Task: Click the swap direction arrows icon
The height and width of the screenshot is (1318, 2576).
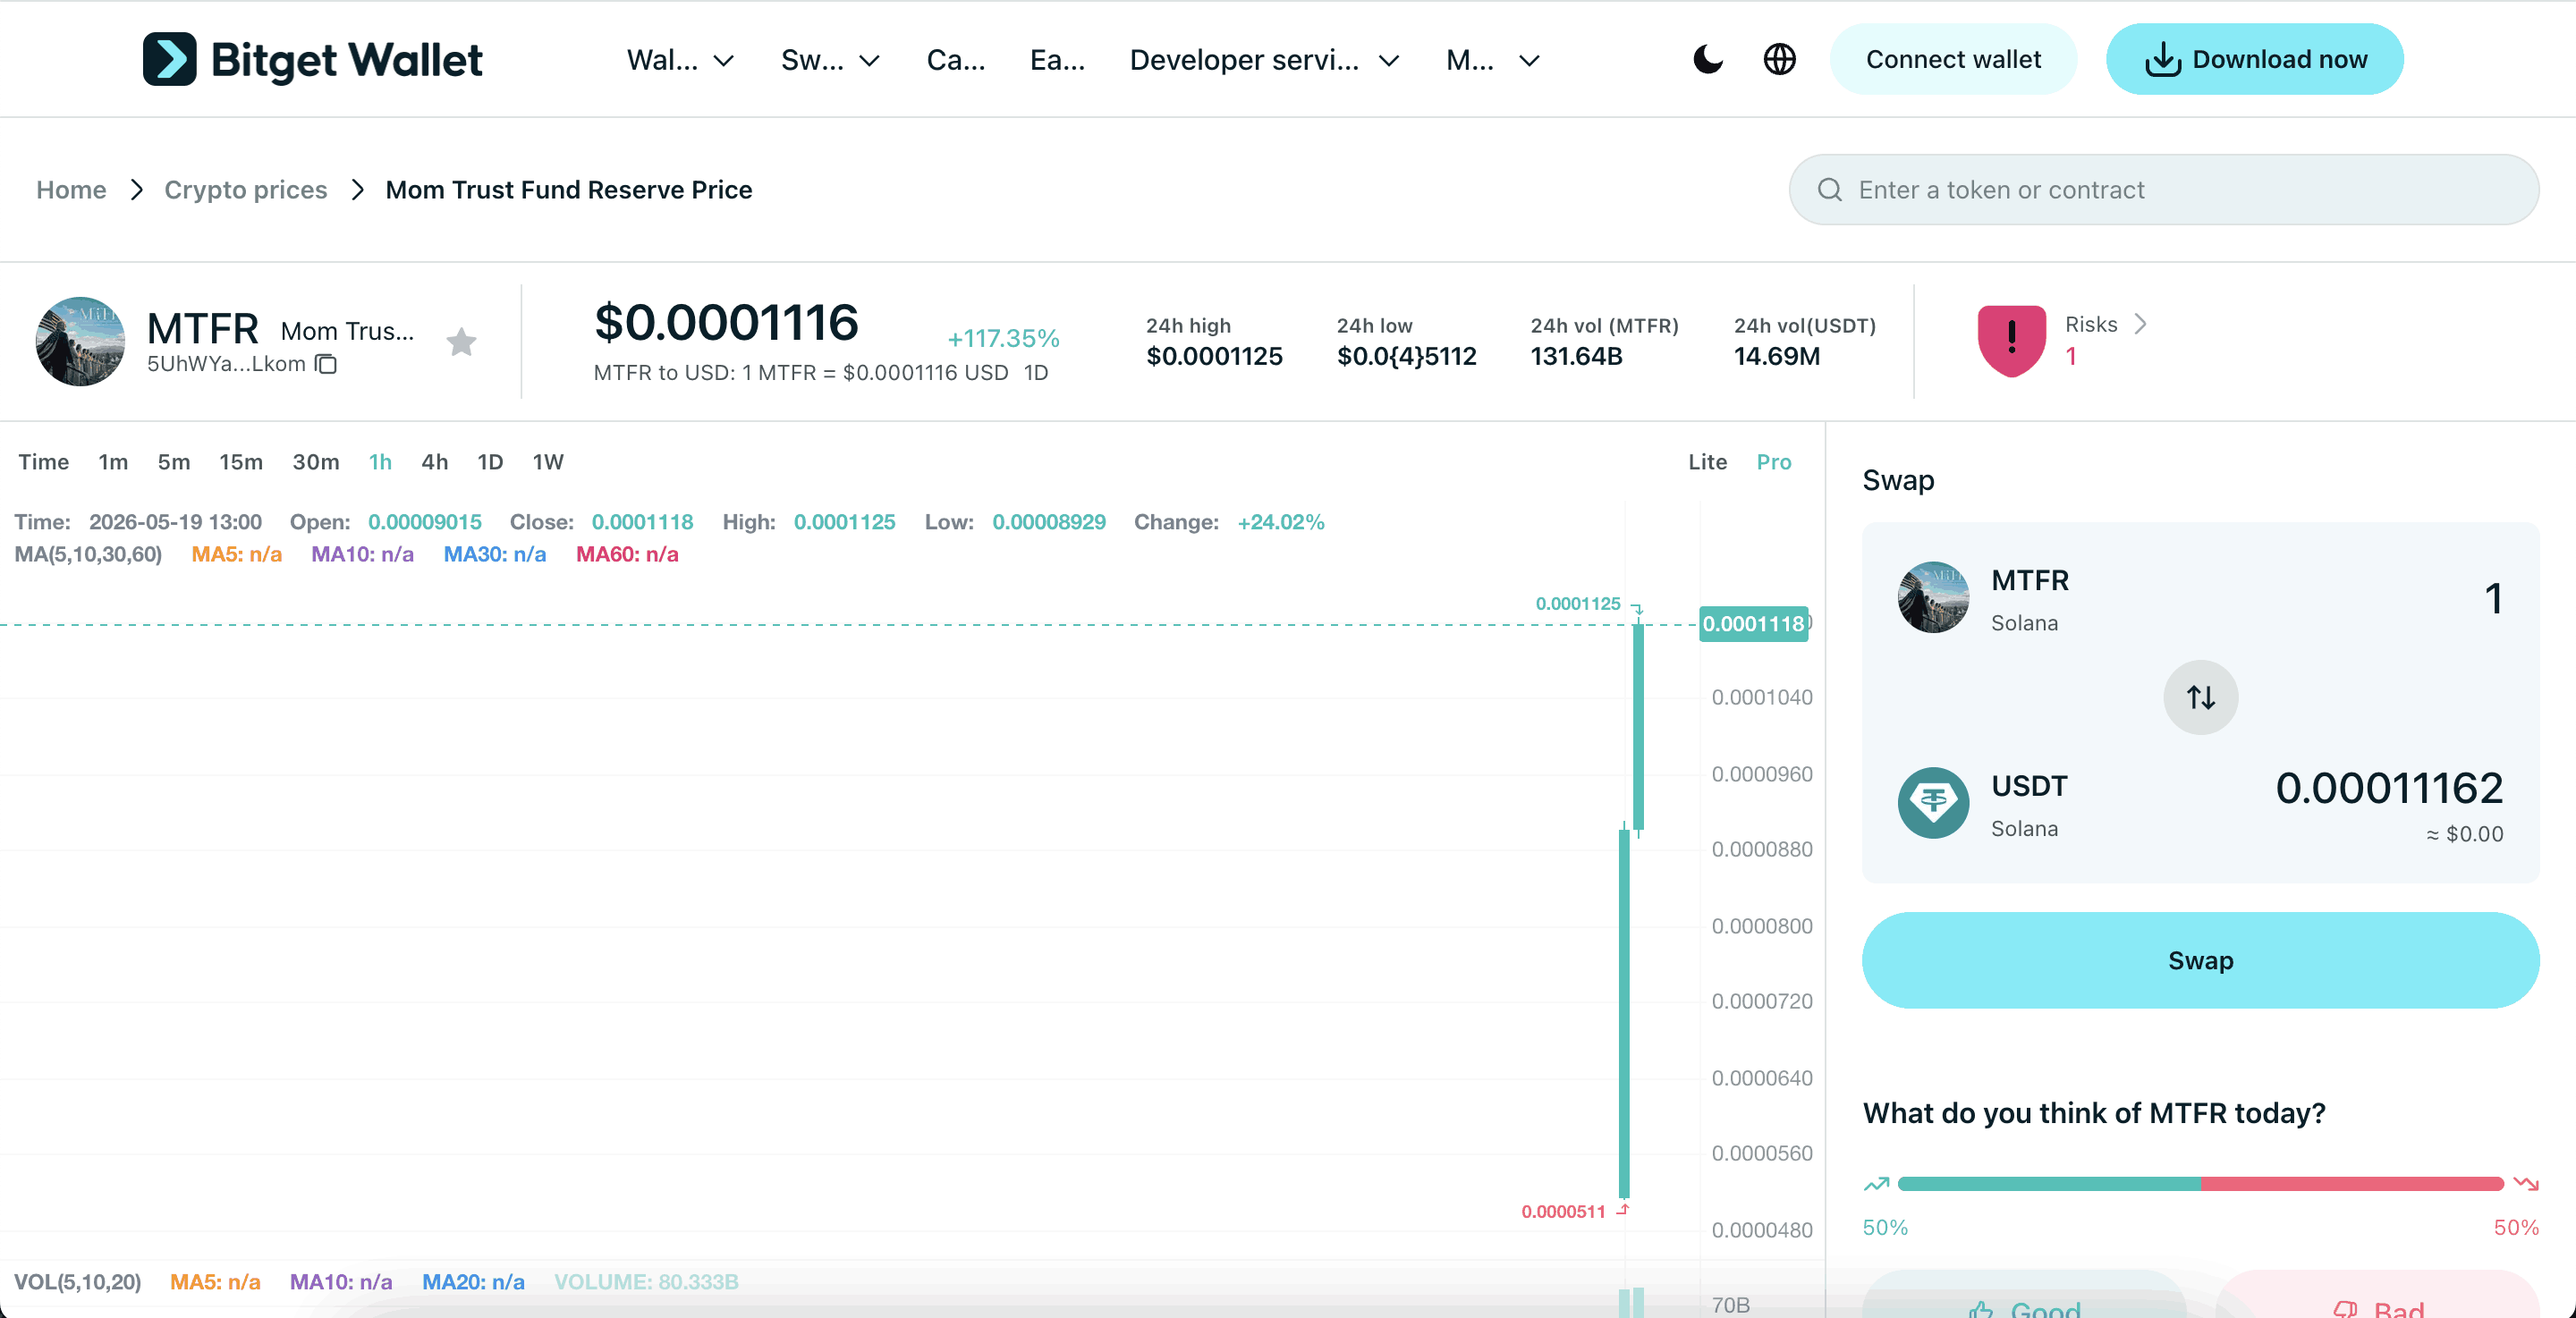Action: tap(2200, 697)
